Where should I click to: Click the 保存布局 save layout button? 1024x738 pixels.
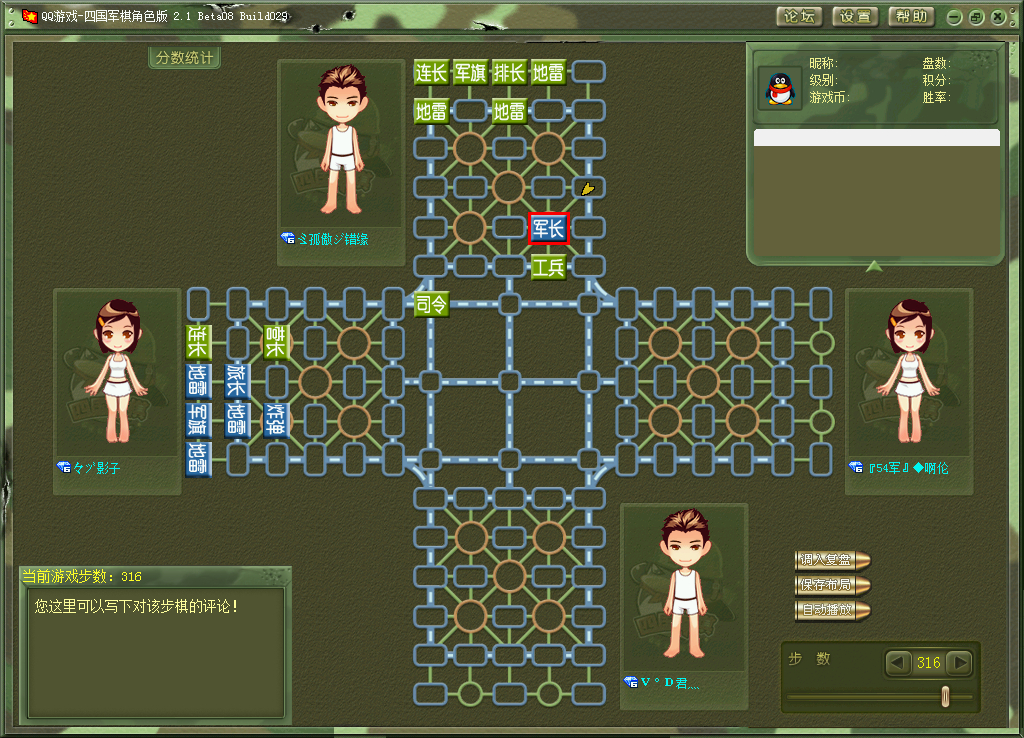[x=832, y=585]
